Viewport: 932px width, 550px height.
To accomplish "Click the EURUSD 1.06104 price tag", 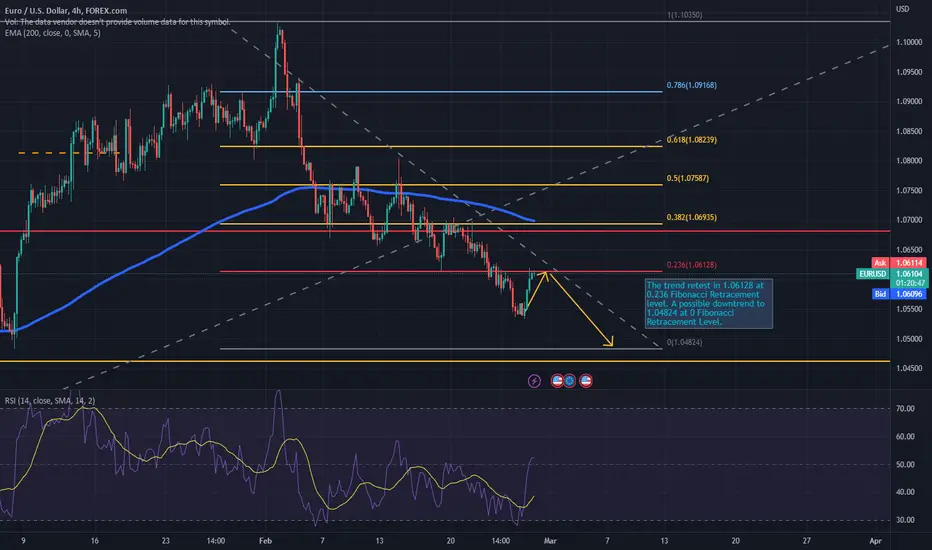I will [891, 274].
